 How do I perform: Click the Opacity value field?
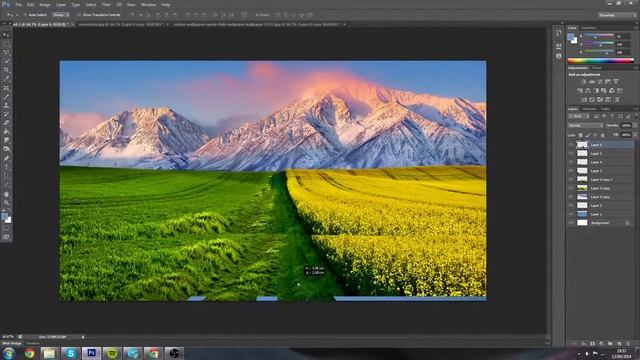[x=625, y=126]
